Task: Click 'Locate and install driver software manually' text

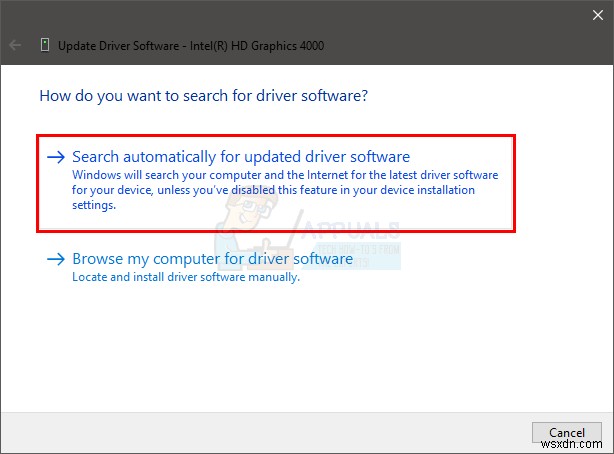Action: point(186,277)
